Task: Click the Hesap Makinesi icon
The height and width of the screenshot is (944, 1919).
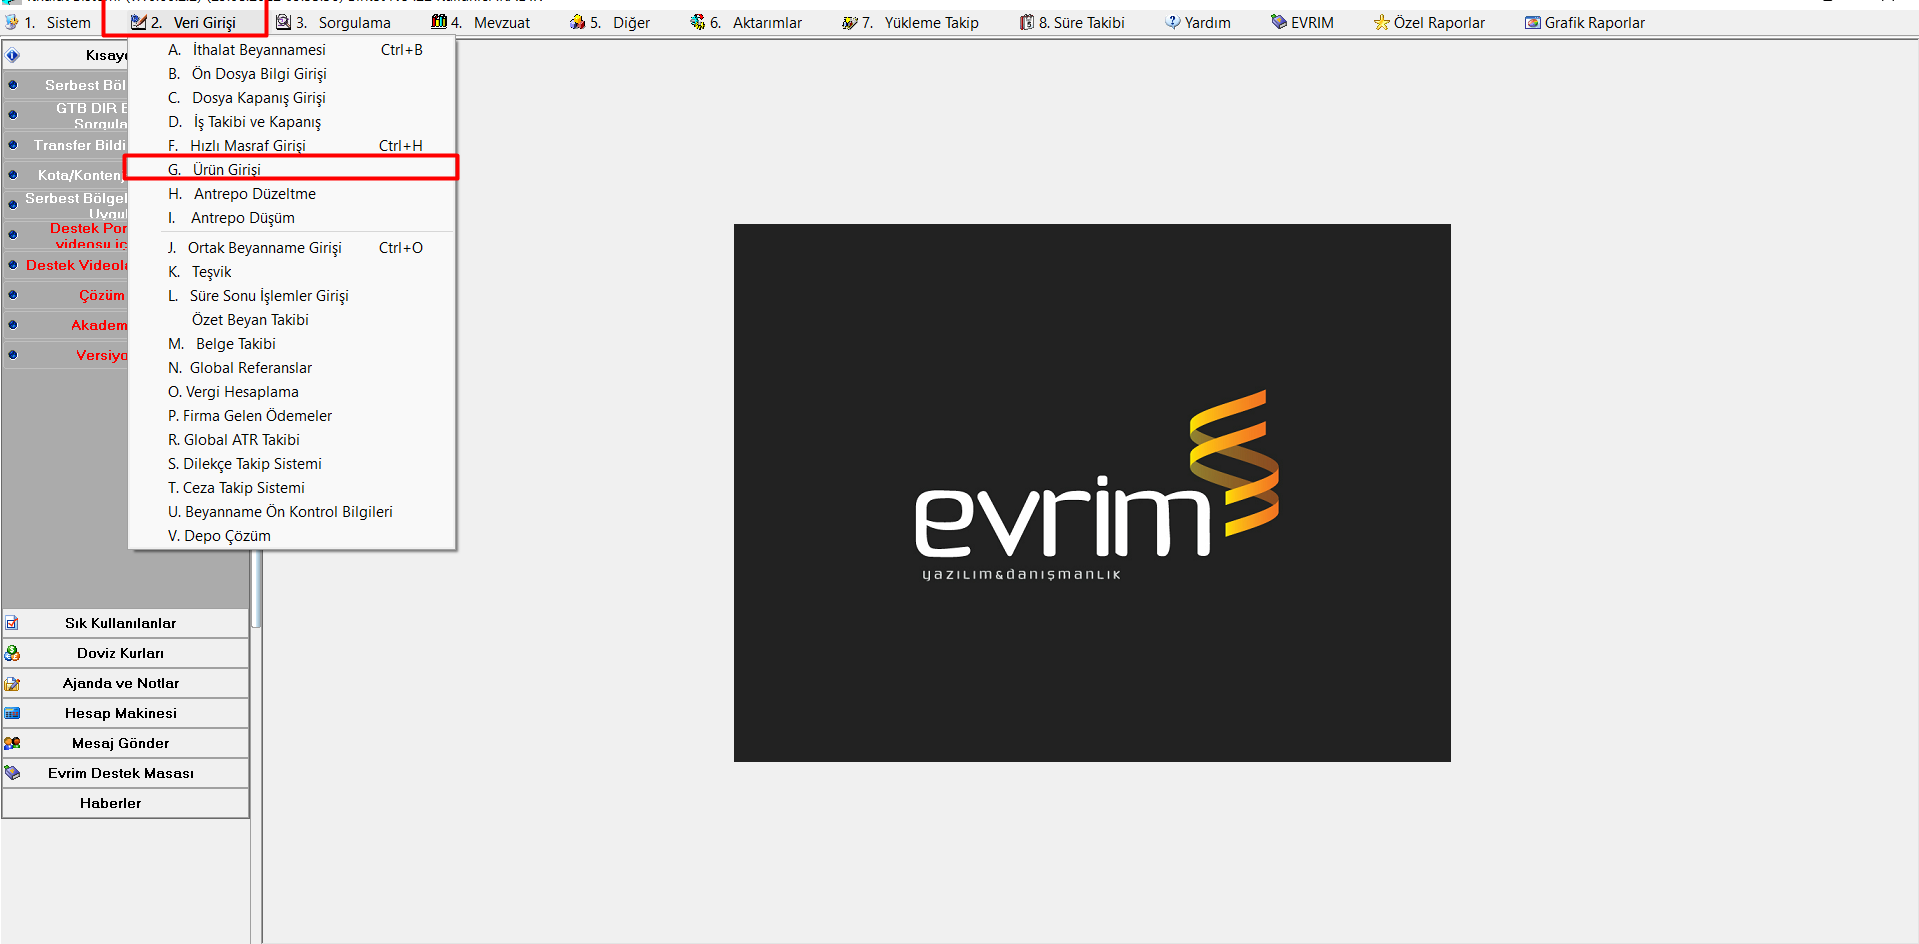Action: (12, 713)
